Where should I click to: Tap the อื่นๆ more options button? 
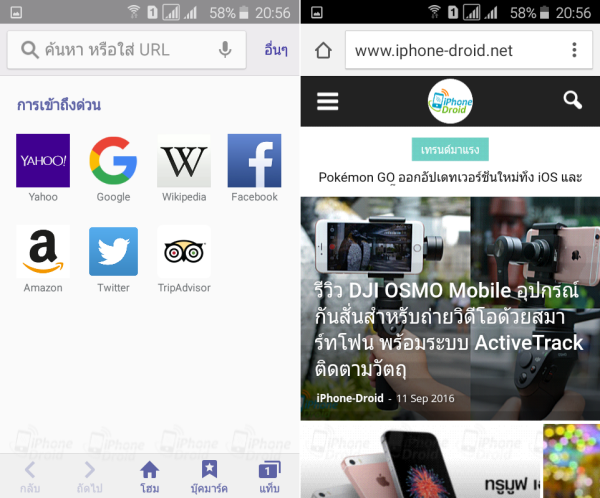[x=275, y=50]
